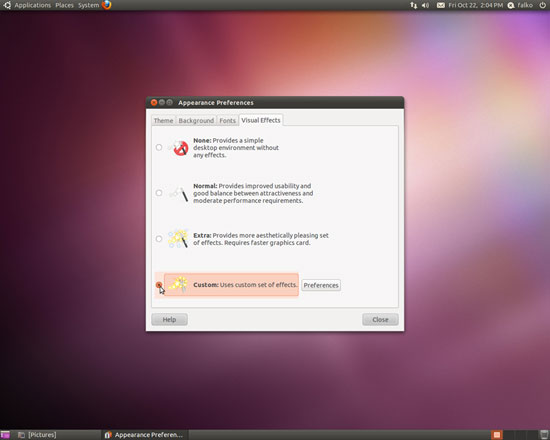Image resolution: width=550 pixels, height=440 pixels.
Task: Click the Extra effects sparkling wand icon
Action: 178,239
